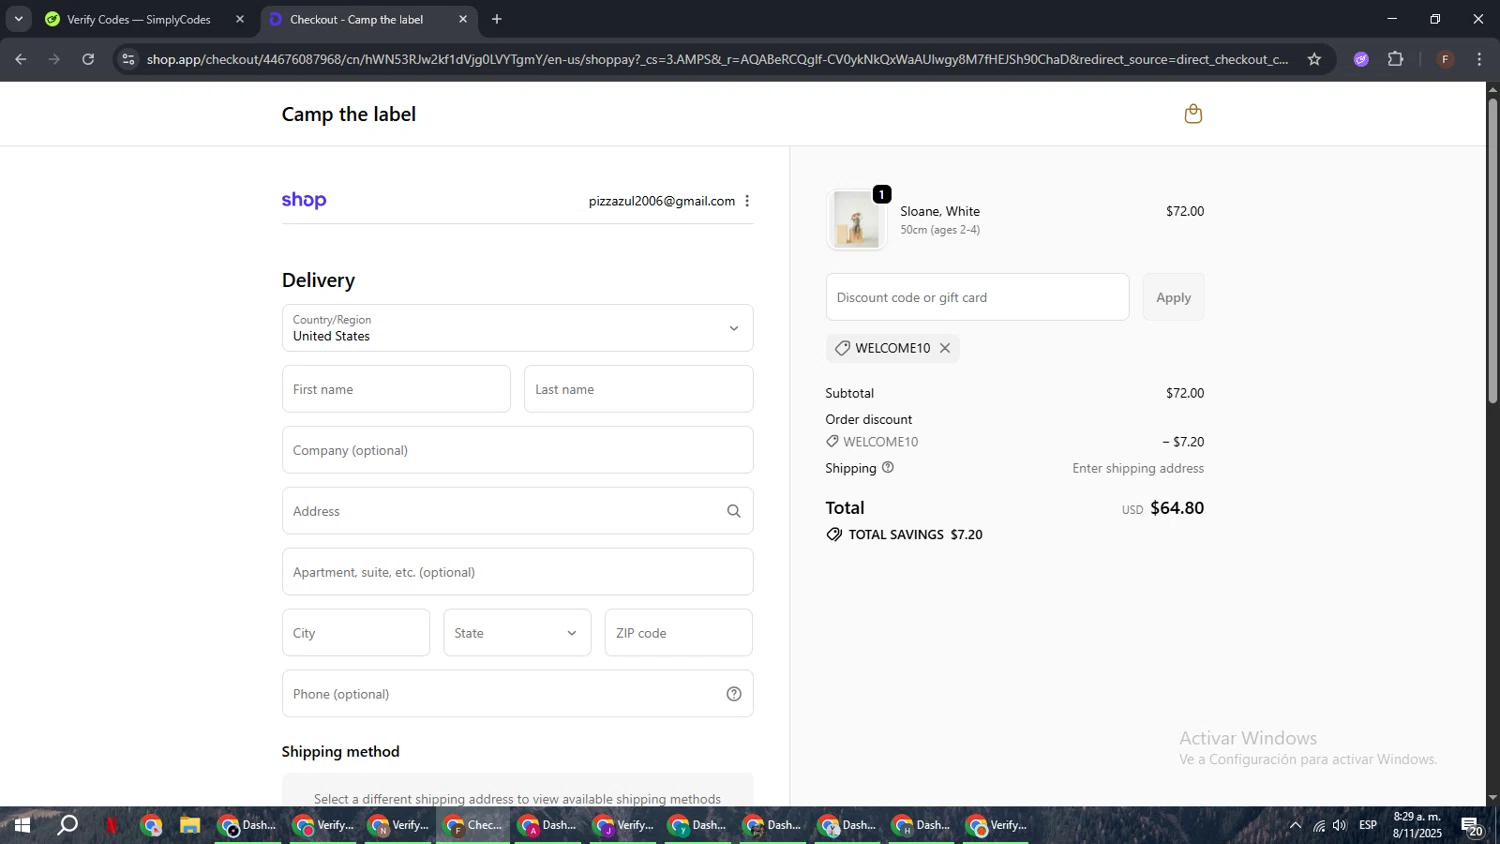
Task: Open the tab search dropdown
Action: click(18, 19)
